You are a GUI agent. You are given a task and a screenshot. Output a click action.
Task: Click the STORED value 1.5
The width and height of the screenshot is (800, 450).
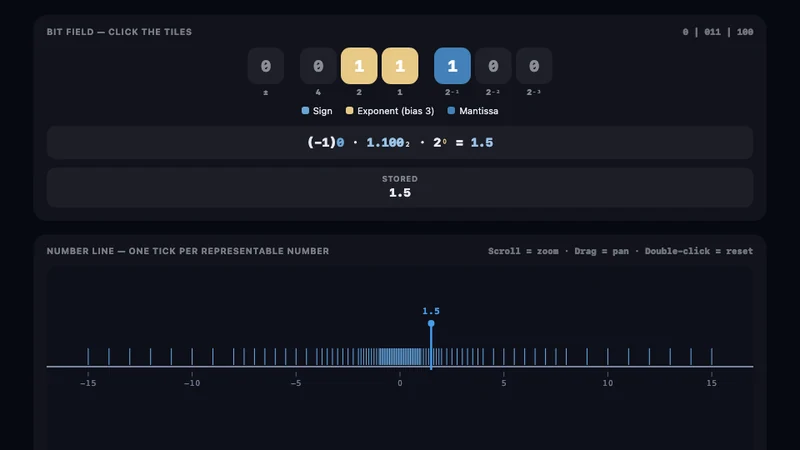click(400, 193)
